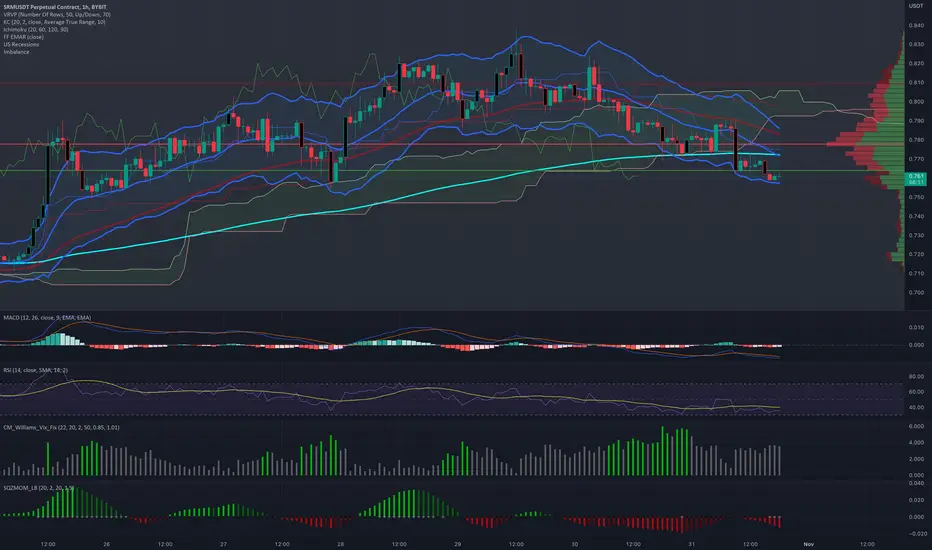Click the 0.840 price axis label

[916, 26]
